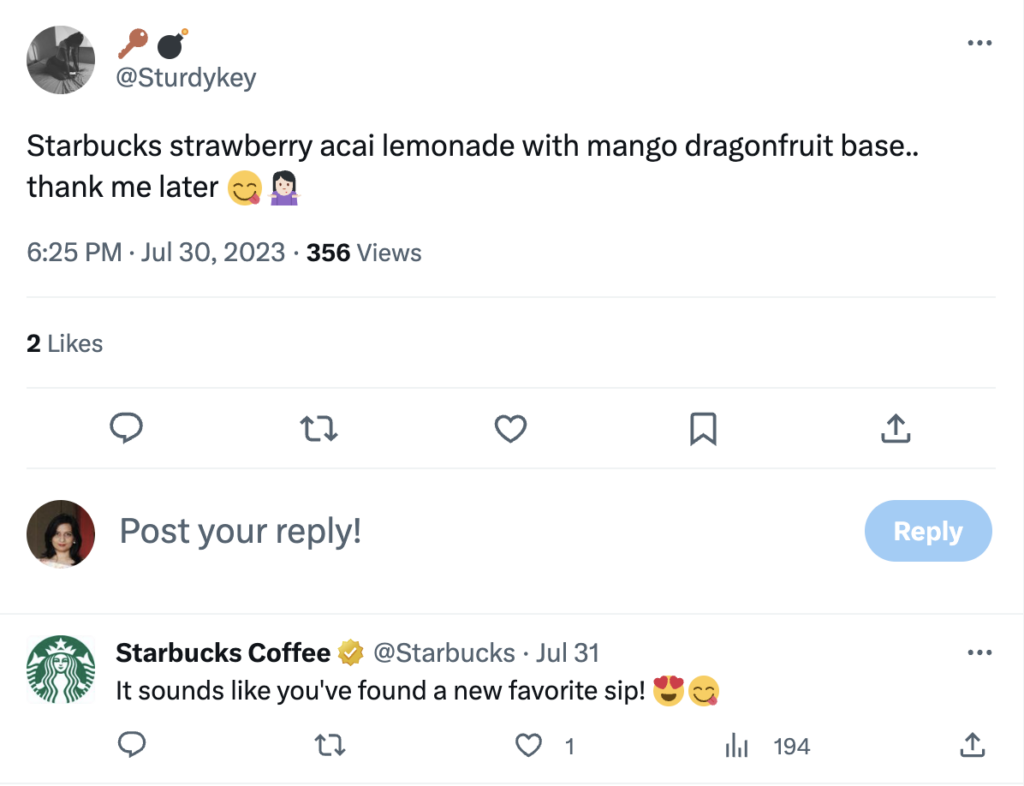The height and width of the screenshot is (786, 1024).
Task: Share the Starbucks Coffee reply
Action: pyautogui.click(x=970, y=745)
